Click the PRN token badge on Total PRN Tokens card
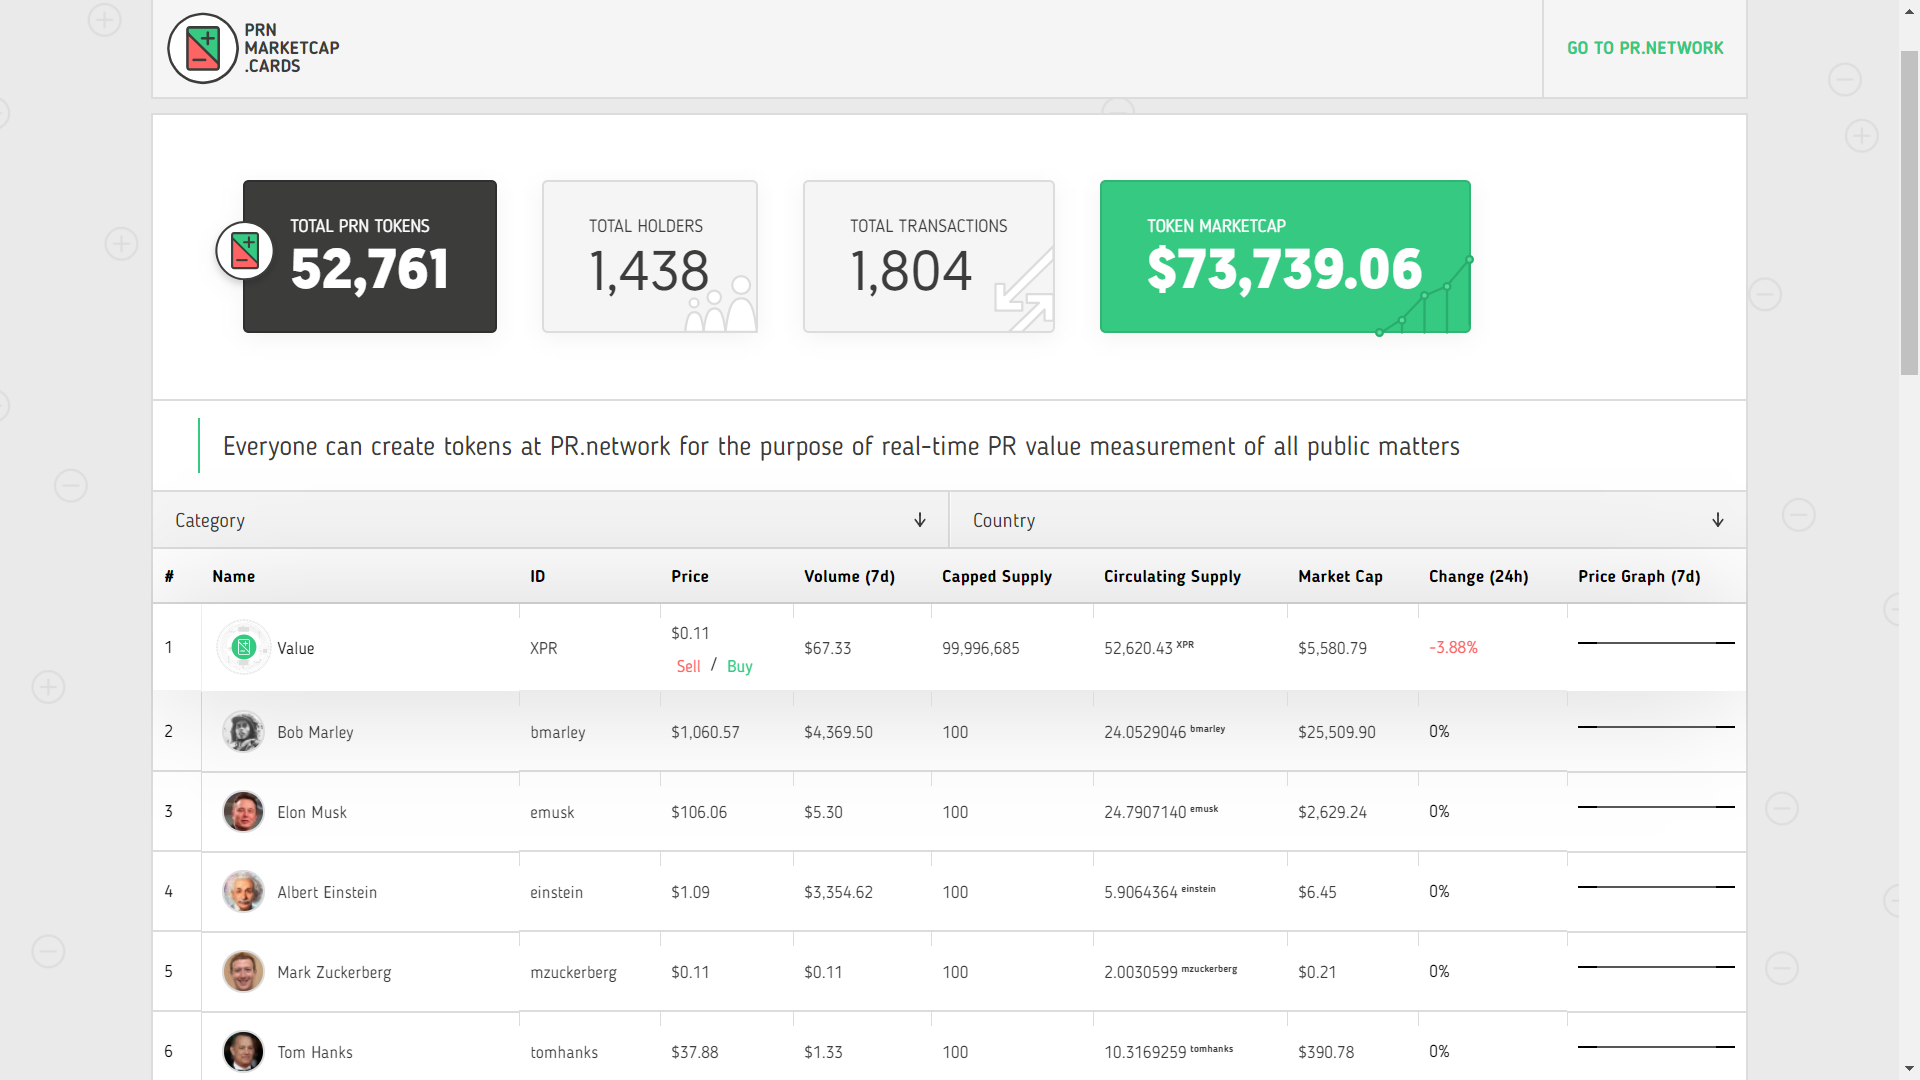The image size is (1920, 1080). point(245,251)
